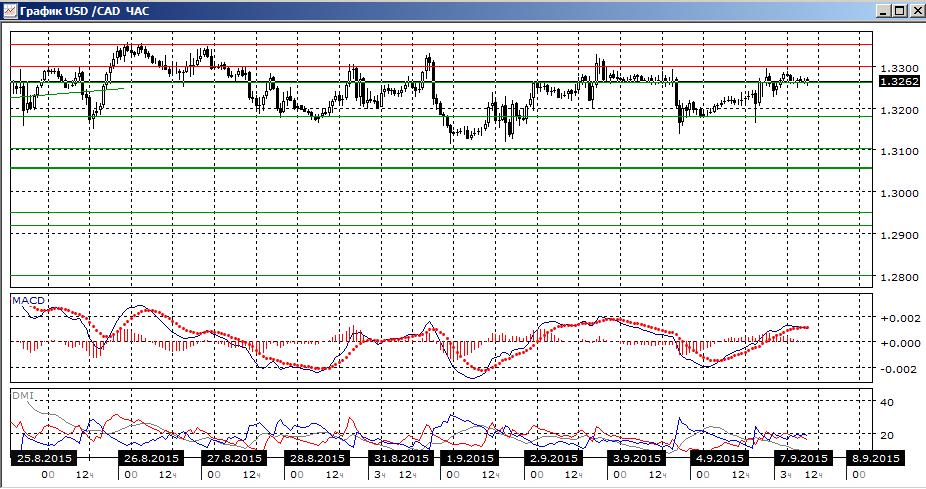Viewport: 926px width, 489px height.
Task: Click the 28.8.2015 date marker
Action: [x=314, y=458]
